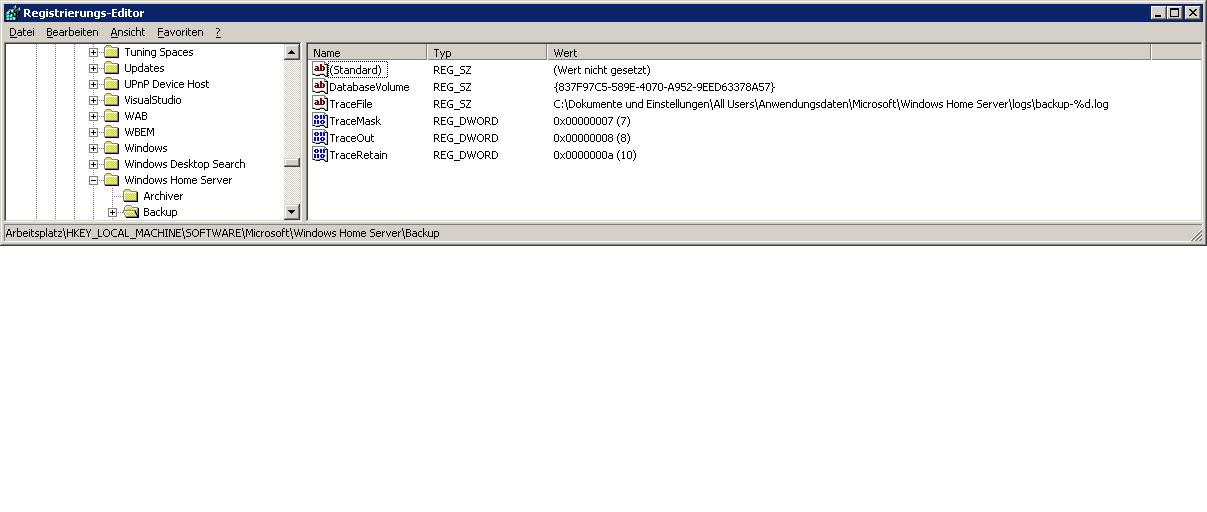This screenshot has width=1207, height=512.
Task: Click the TraceMask DWORD value icon
Action: point(320,121)
